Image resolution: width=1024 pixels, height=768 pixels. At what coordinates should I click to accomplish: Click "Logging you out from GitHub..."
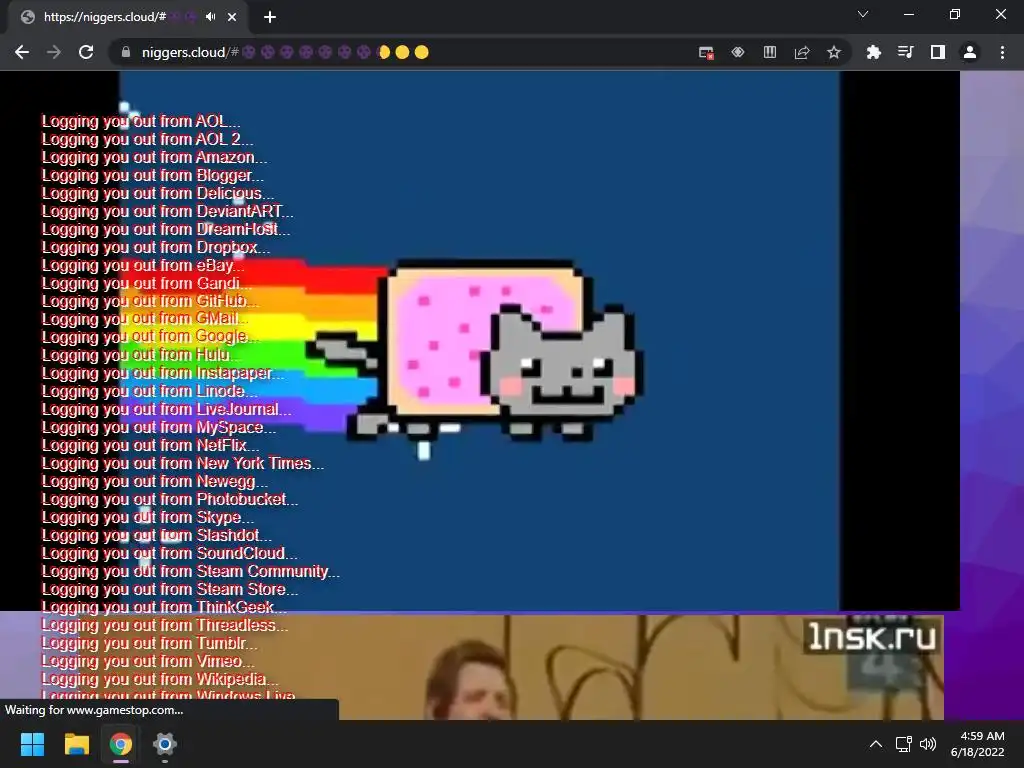(150, 302)
